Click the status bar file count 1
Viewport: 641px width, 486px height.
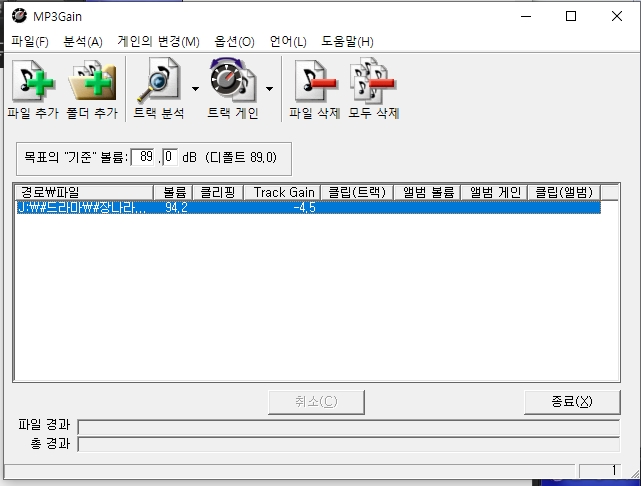click(600, 471)
